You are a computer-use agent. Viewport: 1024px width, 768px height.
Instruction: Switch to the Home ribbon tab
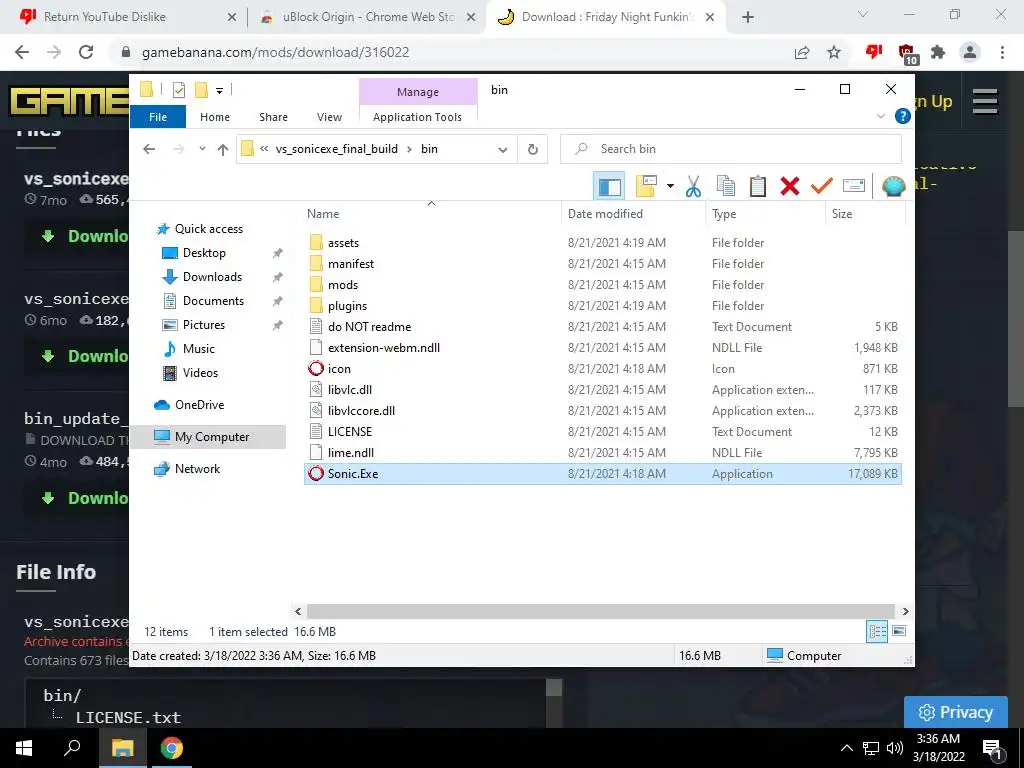tap(215, 117)
